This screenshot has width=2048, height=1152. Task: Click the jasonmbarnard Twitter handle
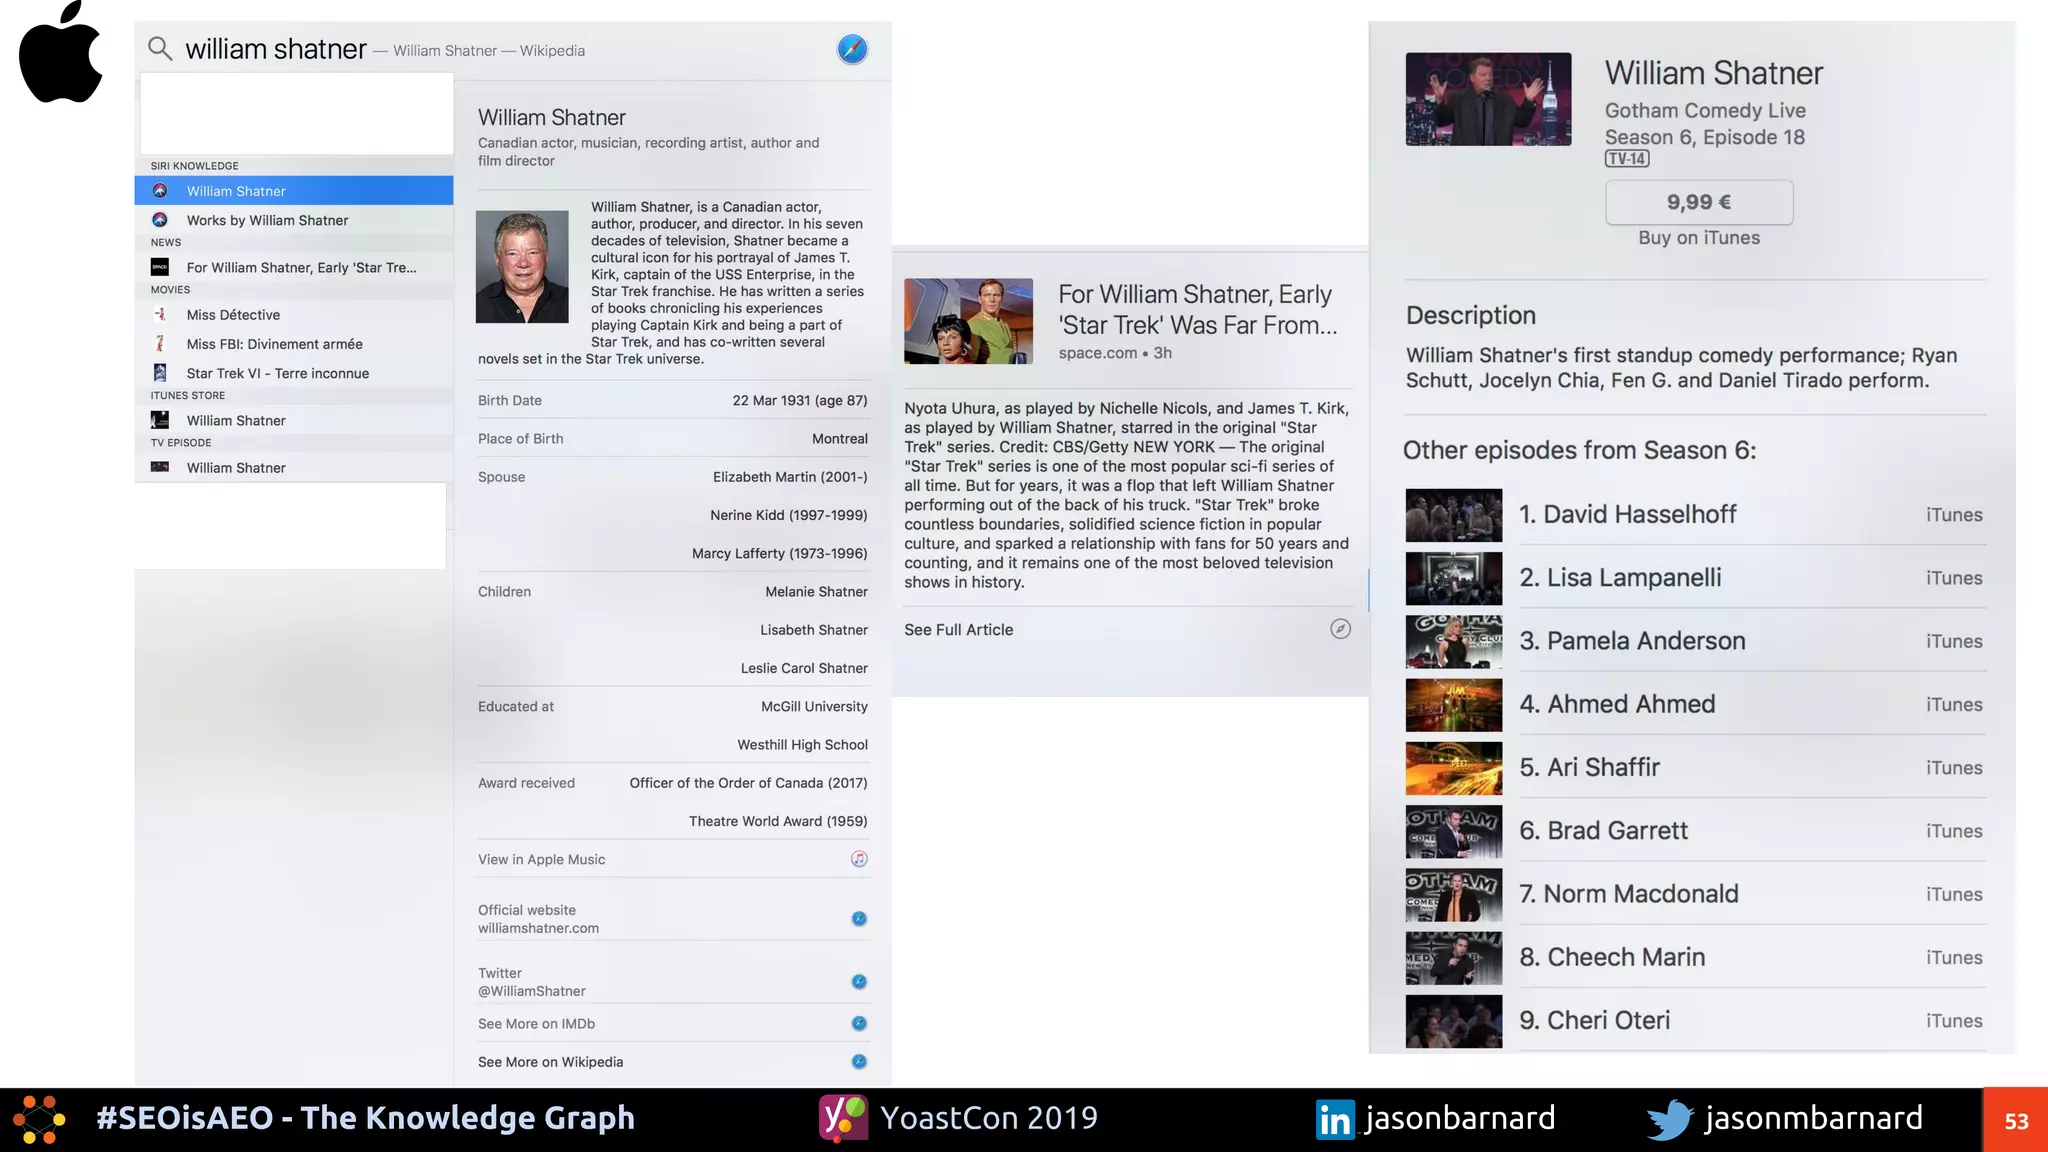(x=1814, y=1118)
